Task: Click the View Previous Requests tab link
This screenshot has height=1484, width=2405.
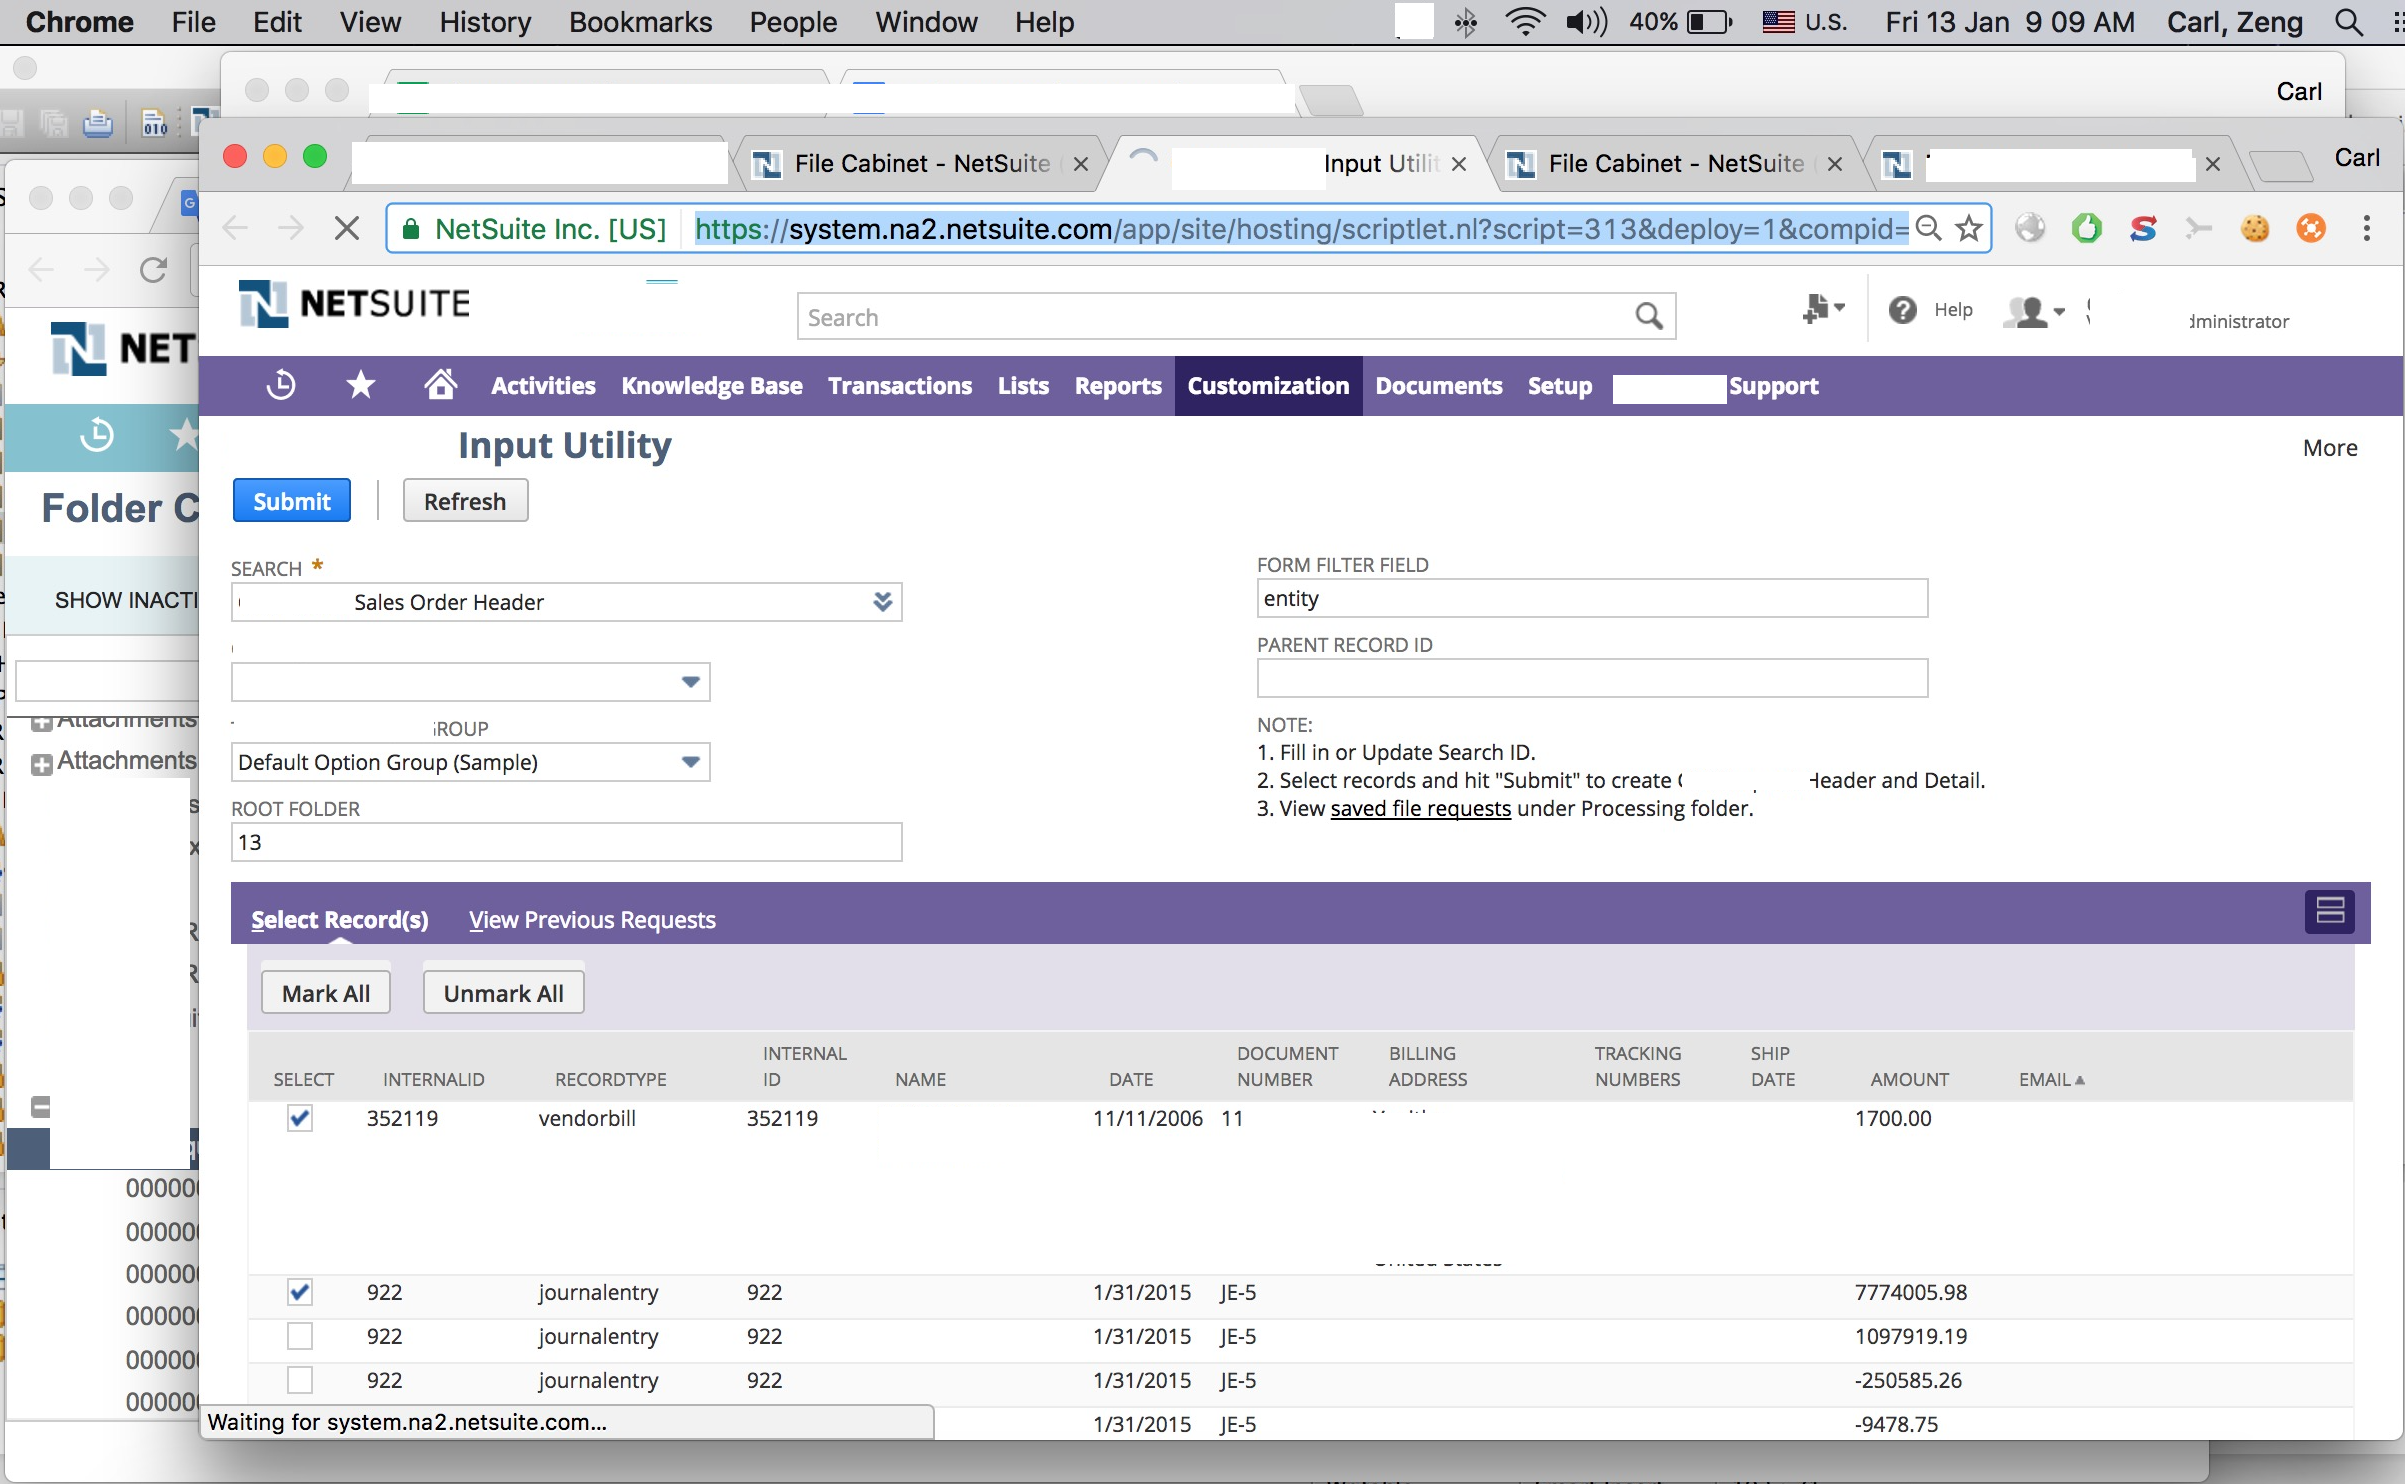Action: [591, 917]
